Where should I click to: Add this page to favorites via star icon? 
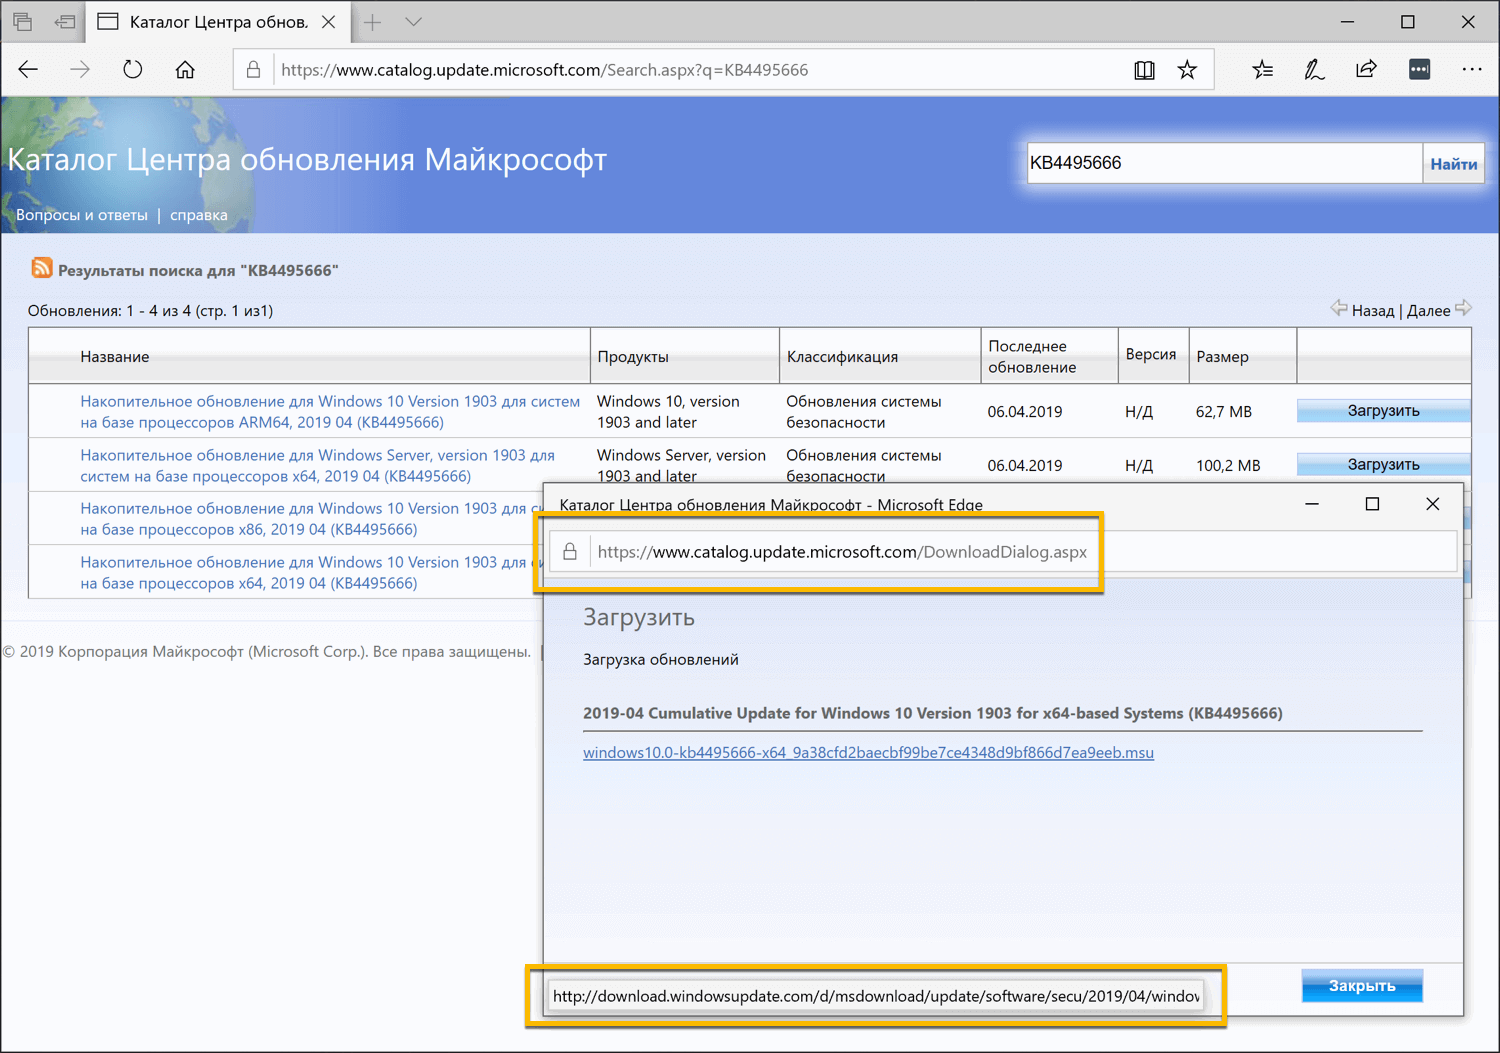[1187, 69]
